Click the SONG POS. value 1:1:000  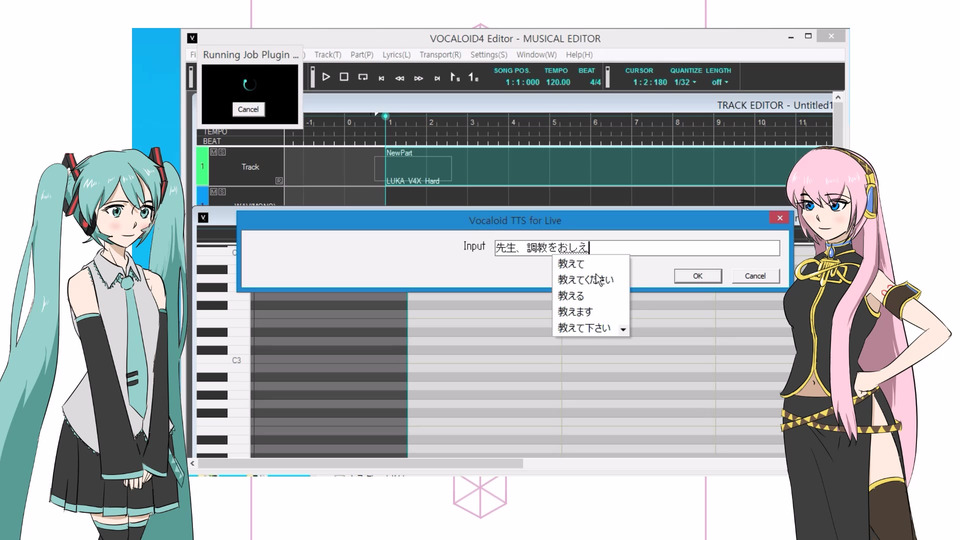522,82
